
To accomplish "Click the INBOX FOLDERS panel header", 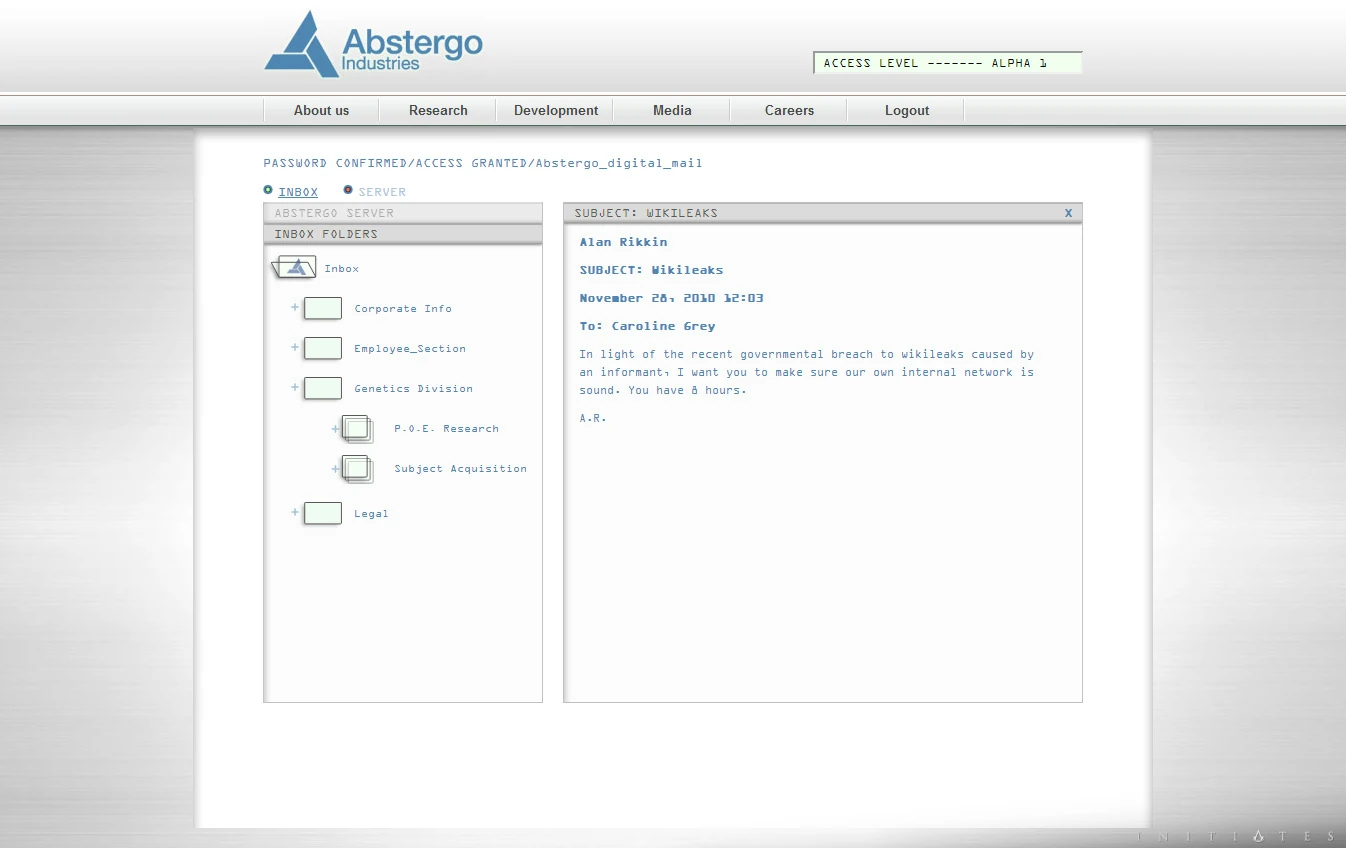I will pos(403,234).
